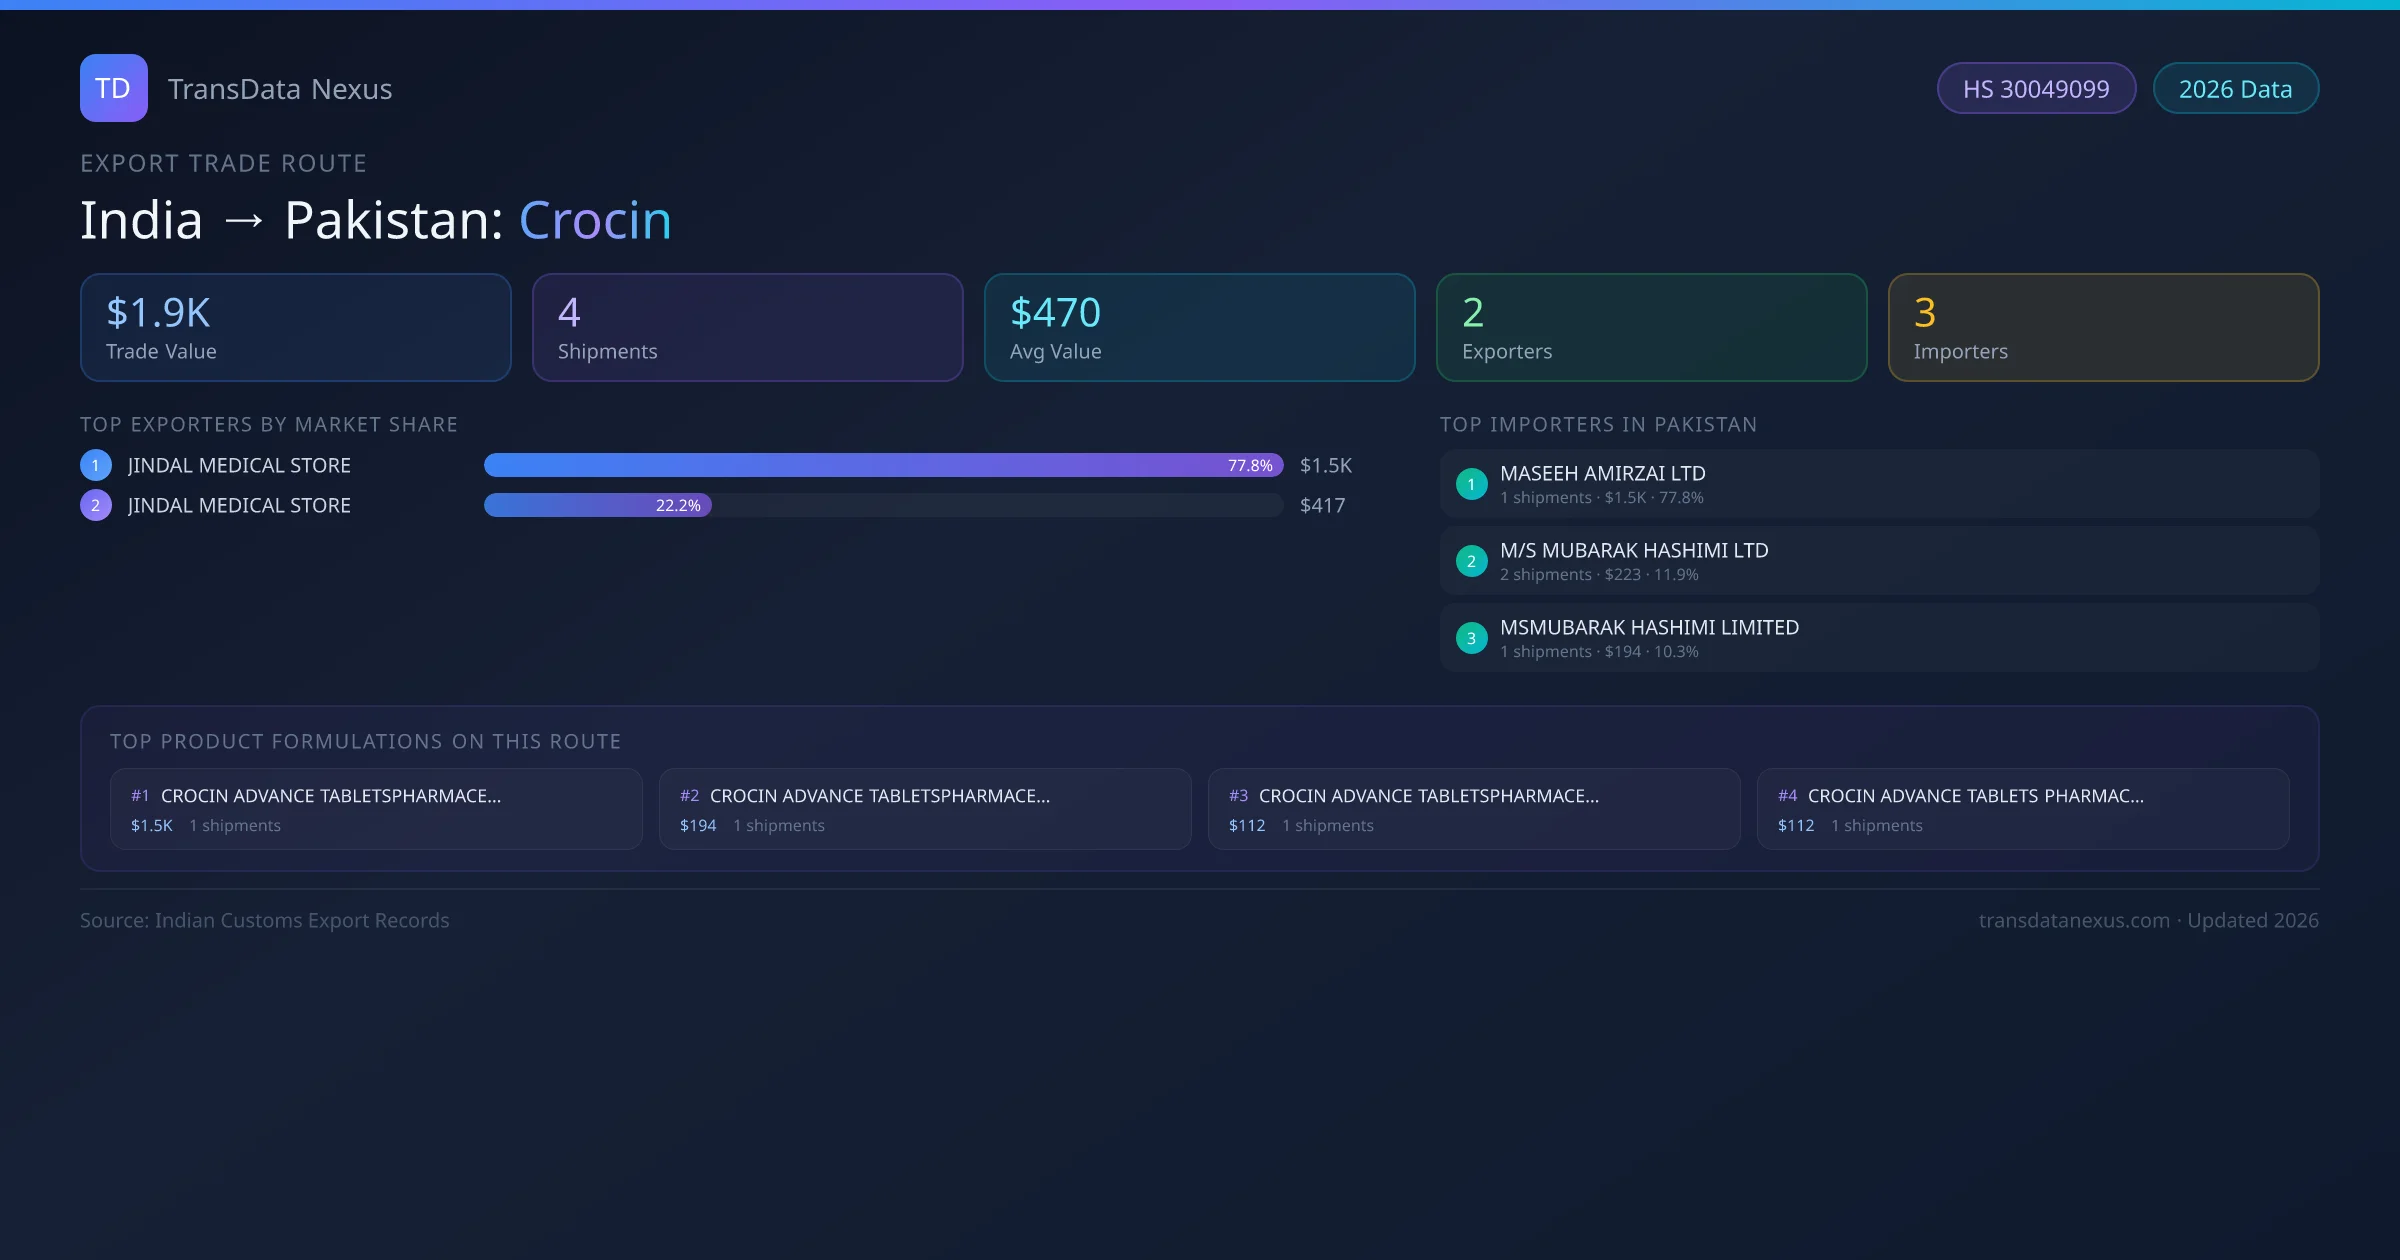2400x1260 pixels.
Task: Select the $1.9K Trade Value card
Action: tap(295, 328)
